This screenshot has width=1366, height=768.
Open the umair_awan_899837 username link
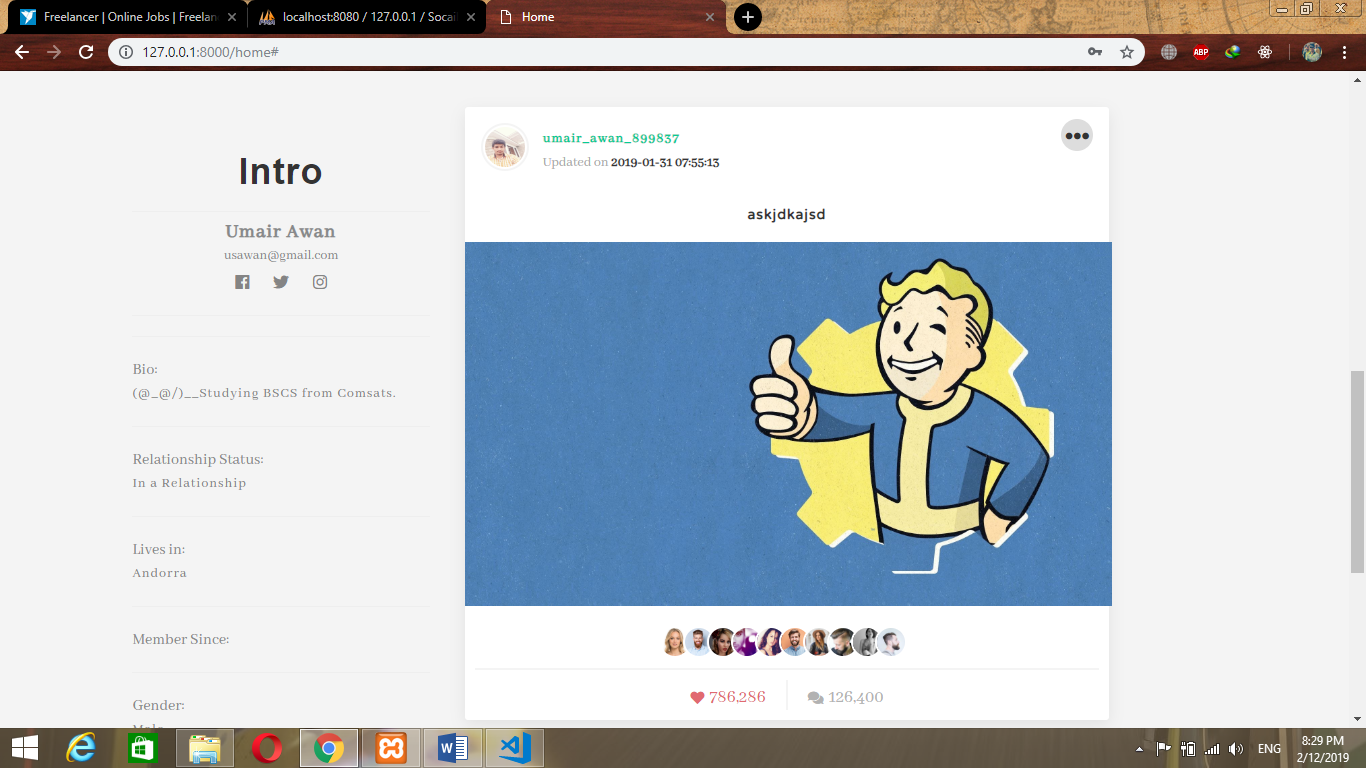[x=611, y=138]
